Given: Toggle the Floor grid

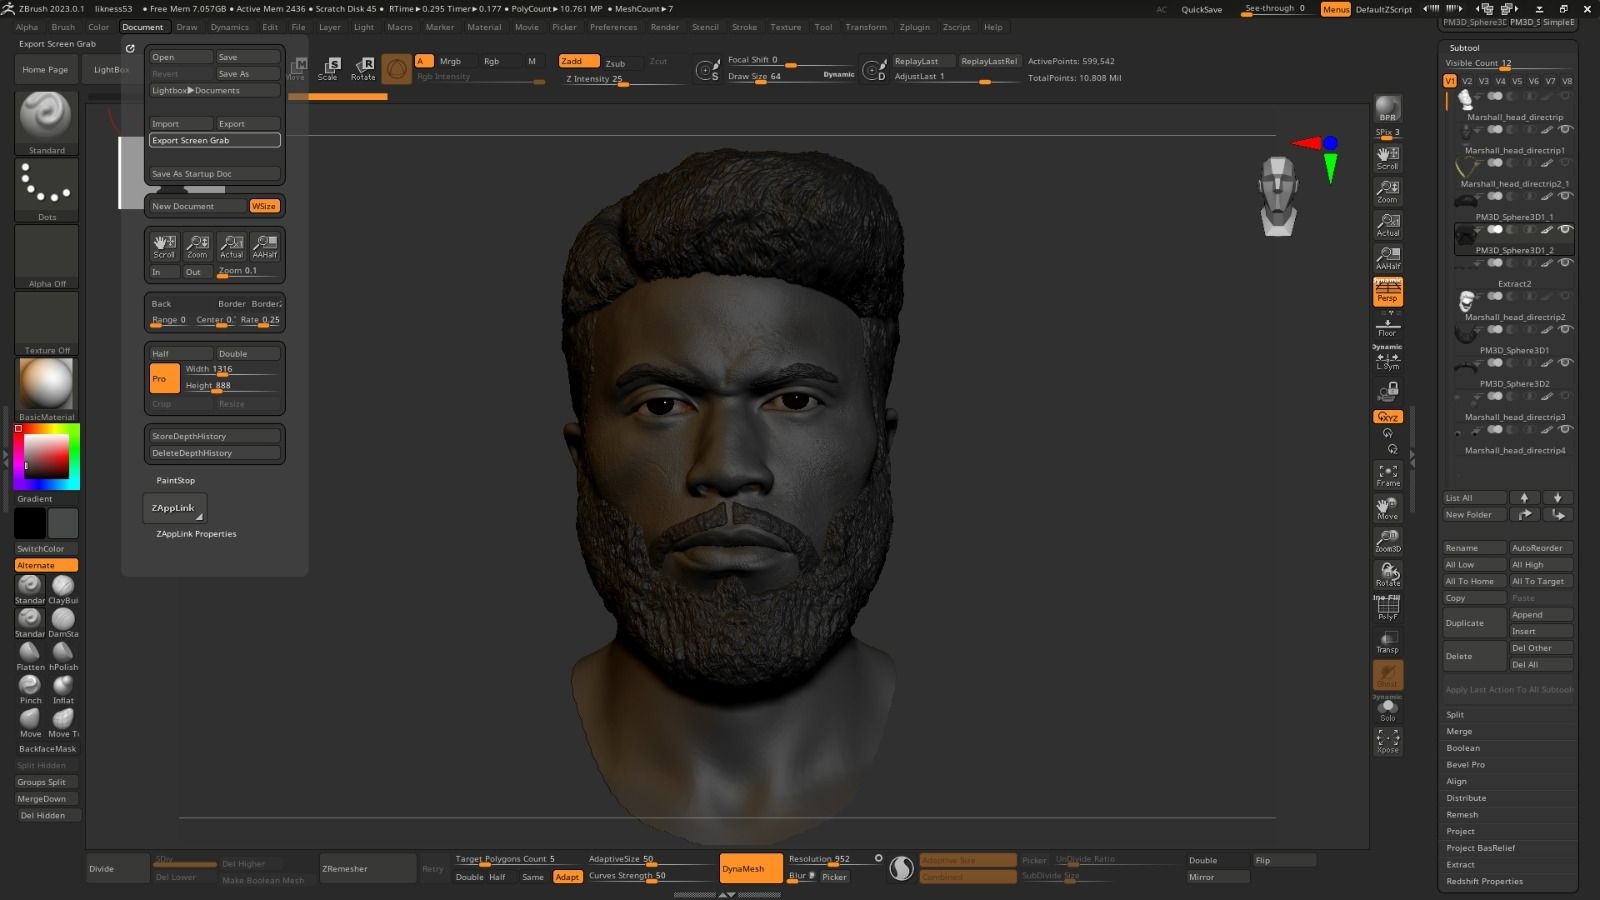Looking at the screenshot, I should [x=1388, y=325].
